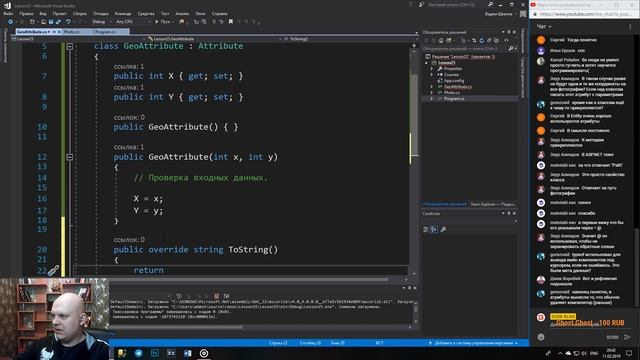The height and width of the screenshot is (360, 640).
Task: Click the ссылка: 1 CodeLens above property X
Action: tap(129, 66)
